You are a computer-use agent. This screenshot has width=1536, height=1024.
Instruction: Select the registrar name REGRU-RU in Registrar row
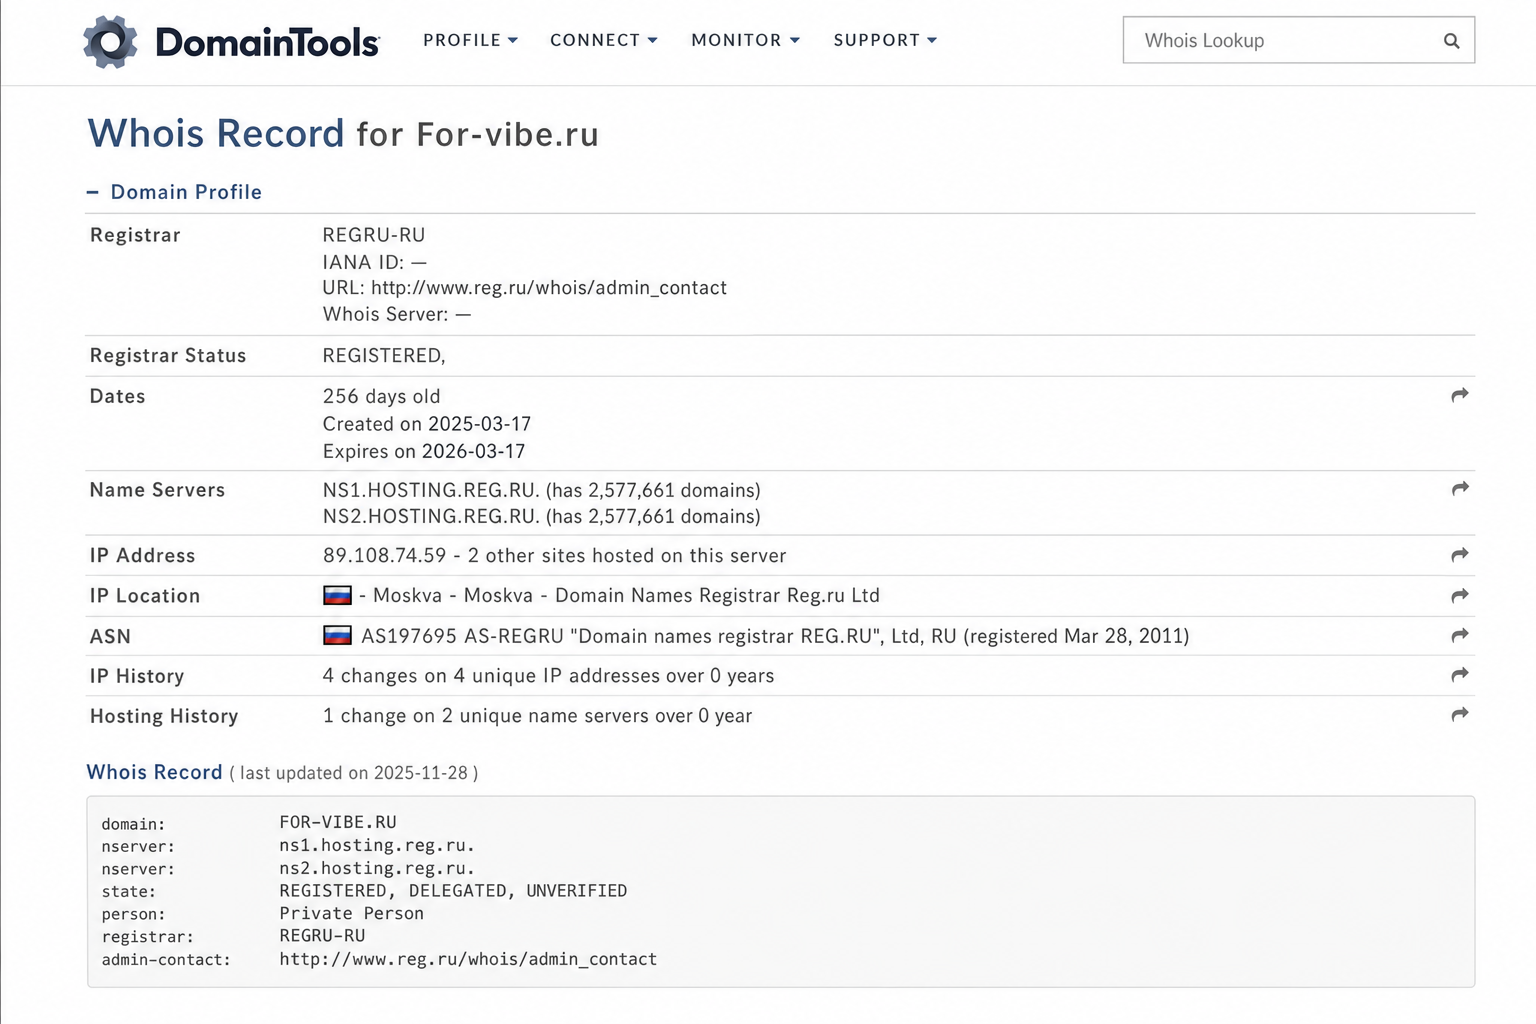pyautogui.click(x=374, y=235)
